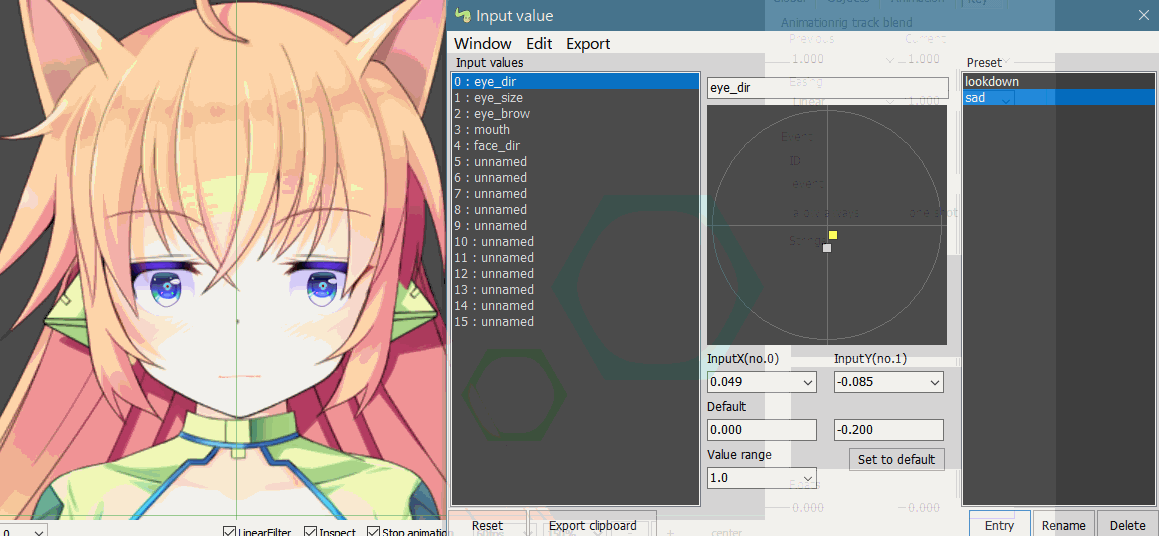Viewport: 1159px width, 536px height.
Task: Select input value 12 : unnamed
Action: click(x=575, y=274)
